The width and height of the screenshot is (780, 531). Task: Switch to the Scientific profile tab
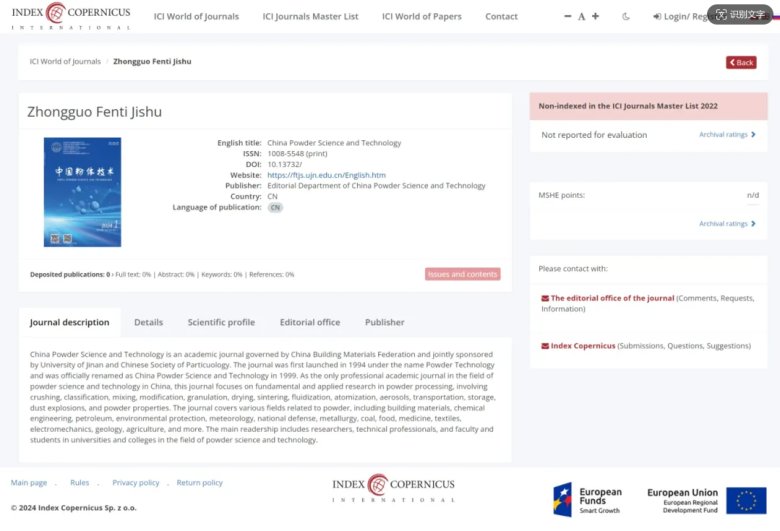coord(221,322)
